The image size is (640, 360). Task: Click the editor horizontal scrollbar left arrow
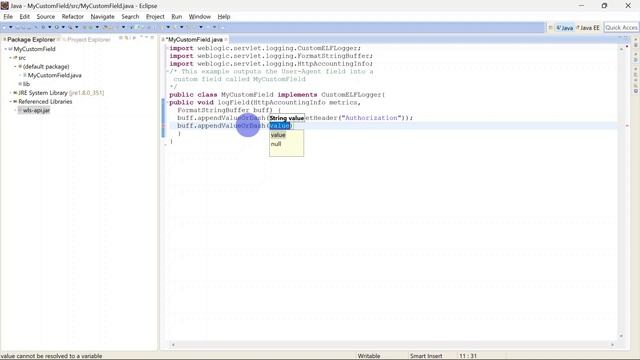point(173,345)
